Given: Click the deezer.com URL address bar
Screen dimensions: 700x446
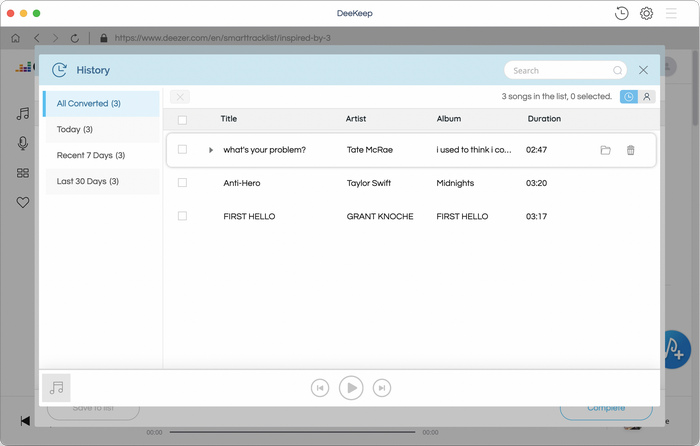Looking at the screenshot, I should pos(223,38).
